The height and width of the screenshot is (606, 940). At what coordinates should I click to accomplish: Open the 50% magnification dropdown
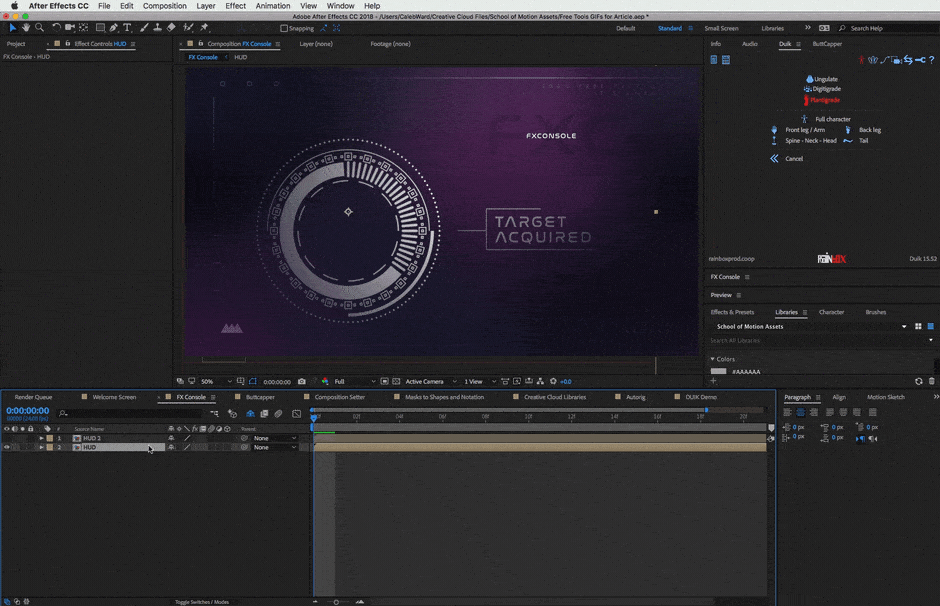216,381
